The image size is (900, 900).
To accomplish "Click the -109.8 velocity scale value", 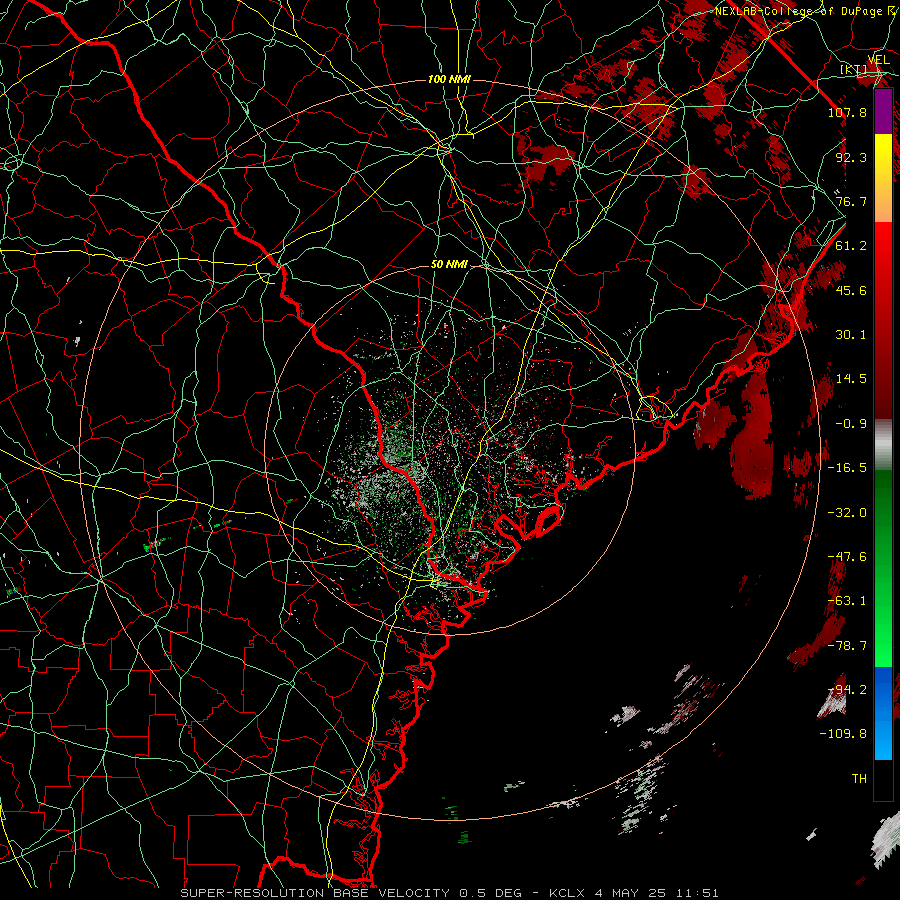I will [x=843, y=734].
